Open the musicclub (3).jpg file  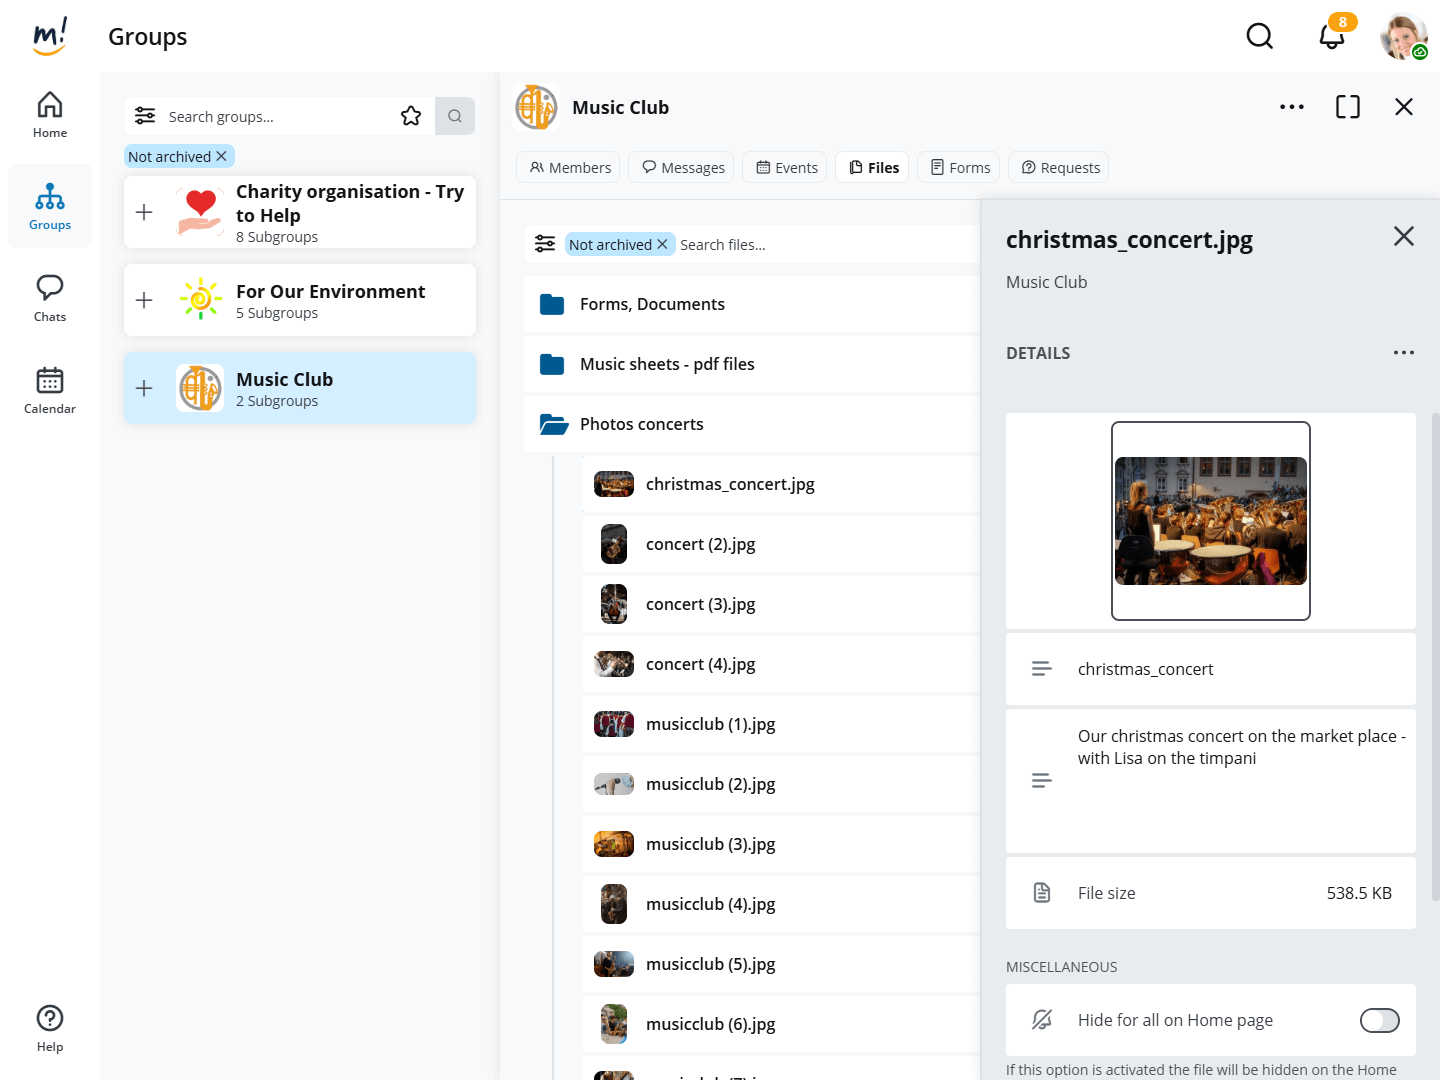tap(710, 844)
